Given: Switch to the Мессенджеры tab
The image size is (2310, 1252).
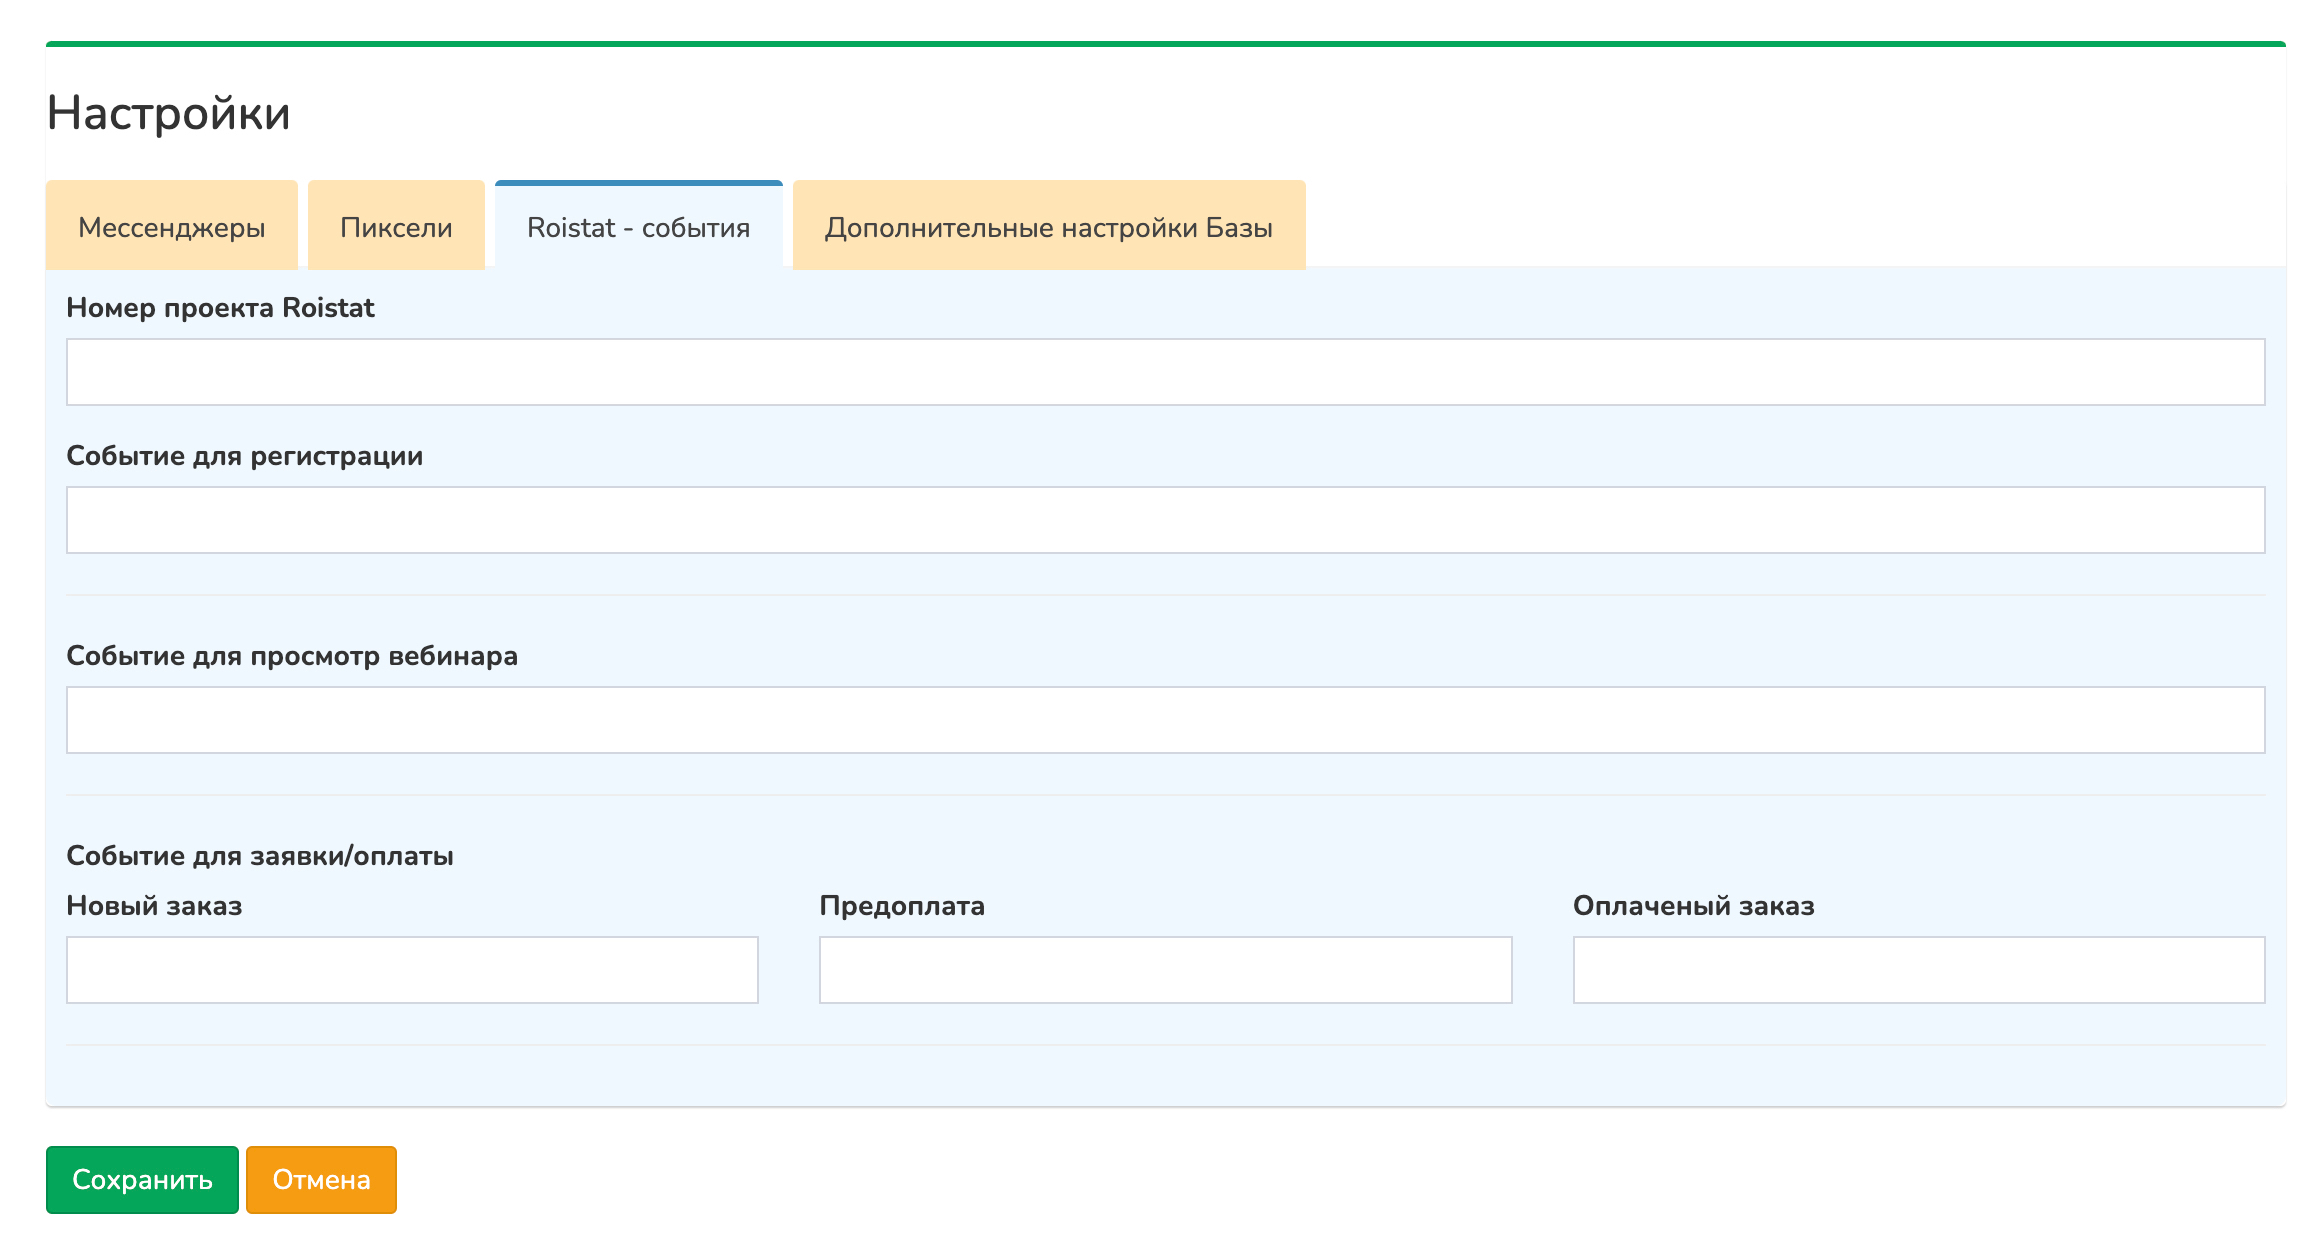Looking at the screenshot, I should (171, 227).
